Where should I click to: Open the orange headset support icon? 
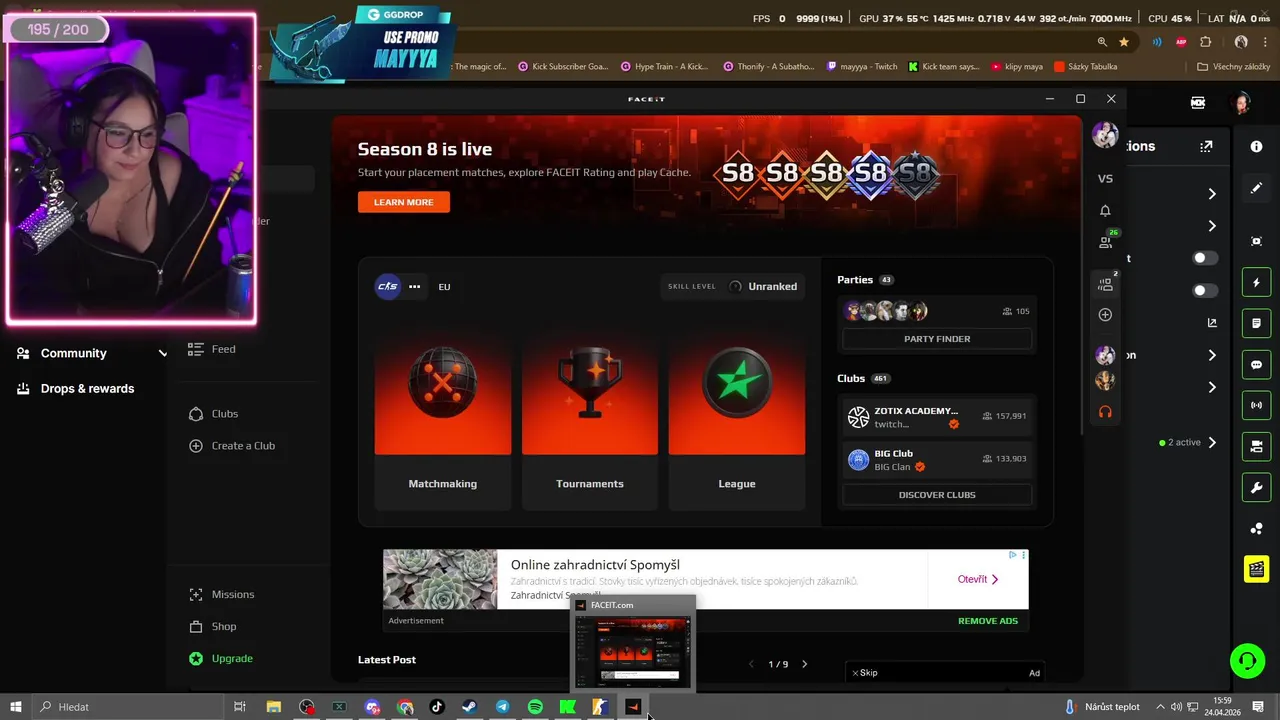click(x=1105, y=411)
